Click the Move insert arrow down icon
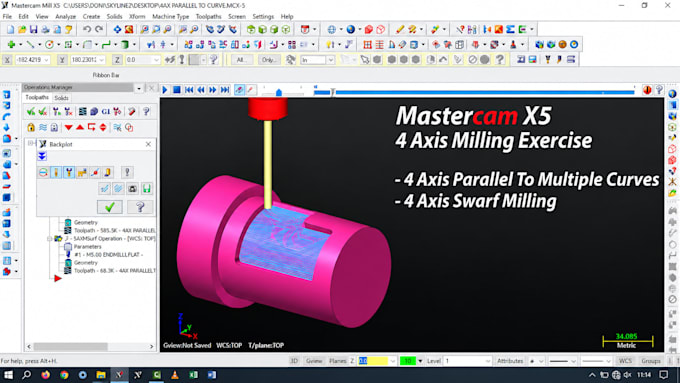680x383 pixels. click(x=69, y=128)
